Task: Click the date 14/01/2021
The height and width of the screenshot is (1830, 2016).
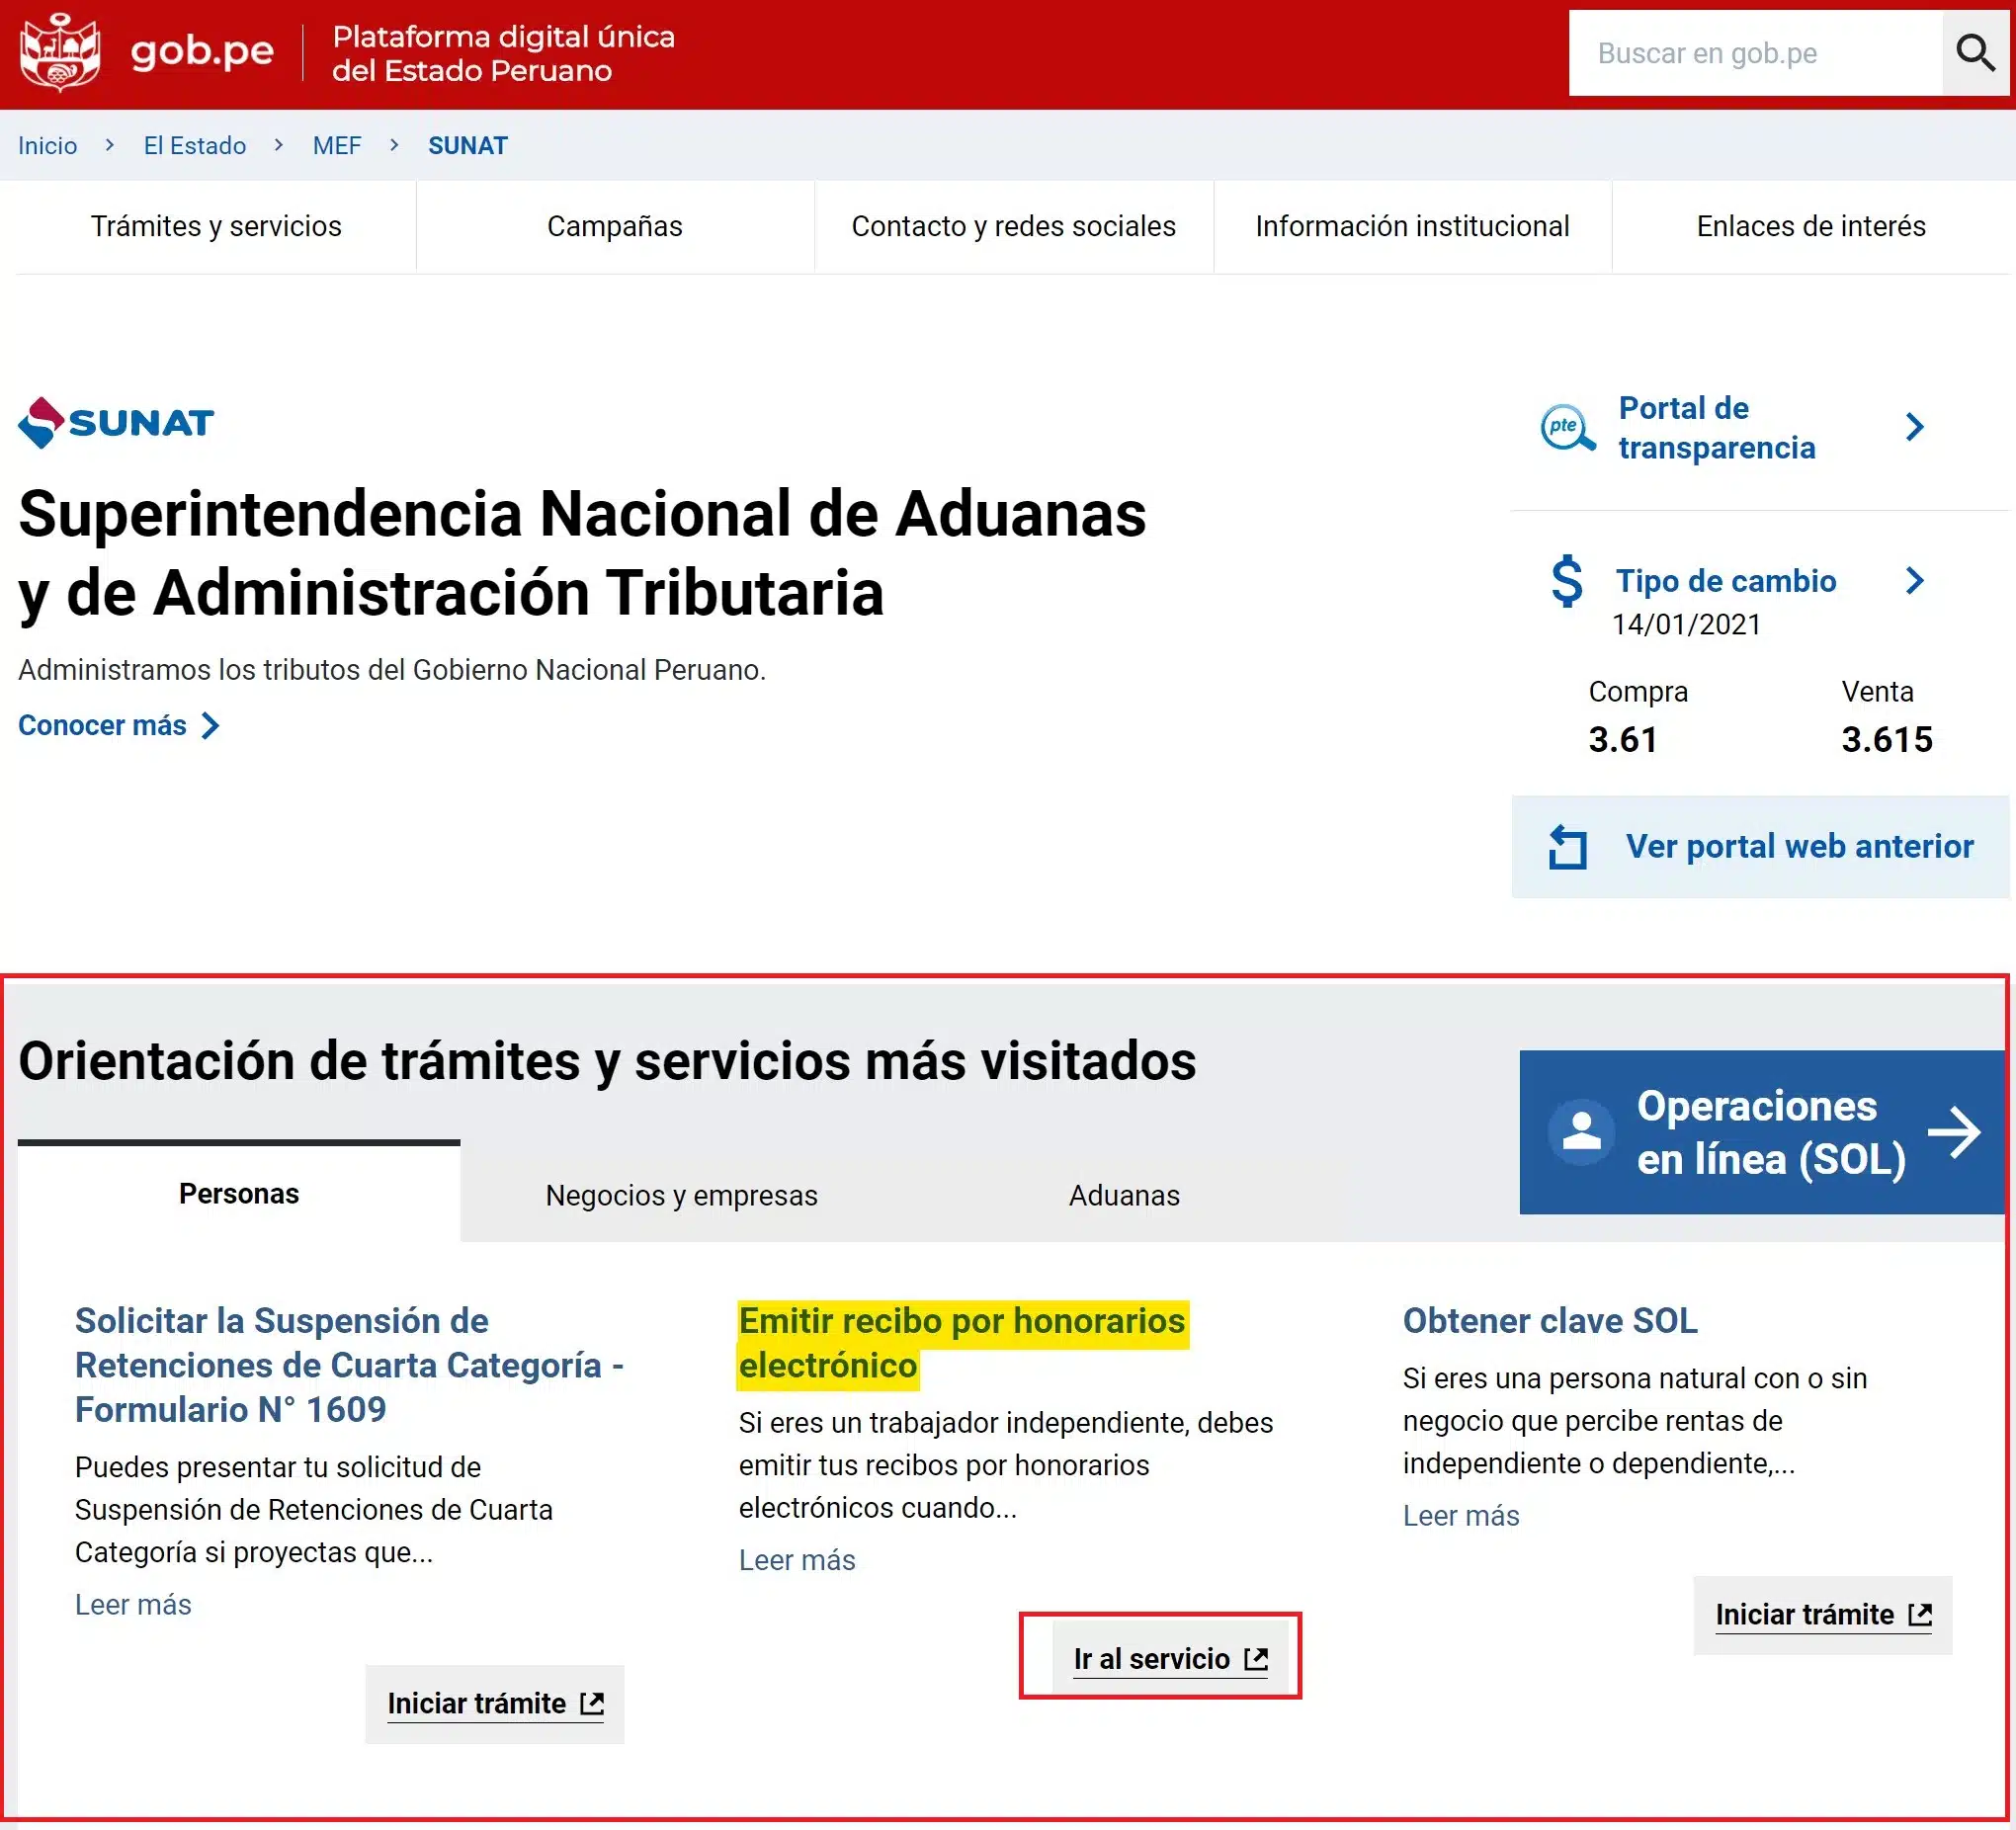Action: point(1686,625)
